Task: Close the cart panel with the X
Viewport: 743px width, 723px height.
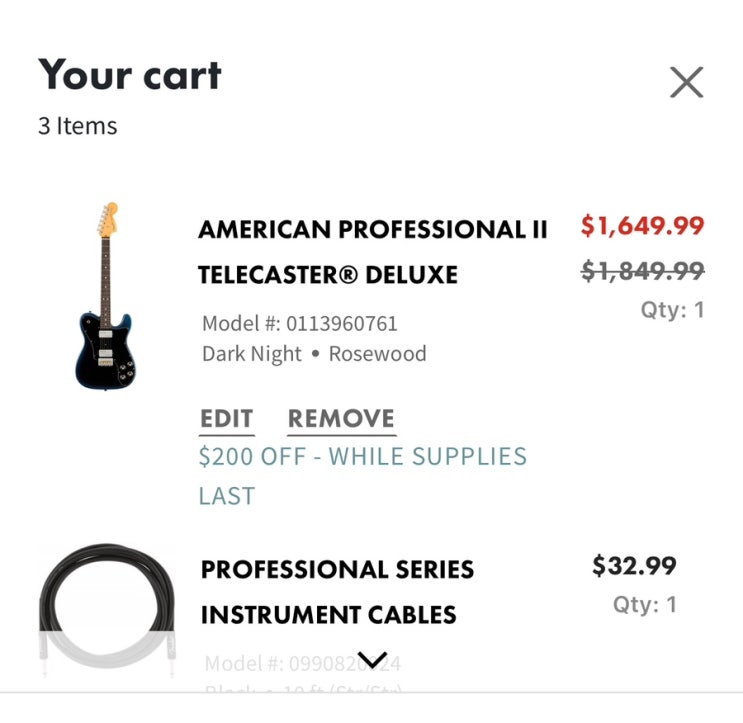Action: point(686,82)
